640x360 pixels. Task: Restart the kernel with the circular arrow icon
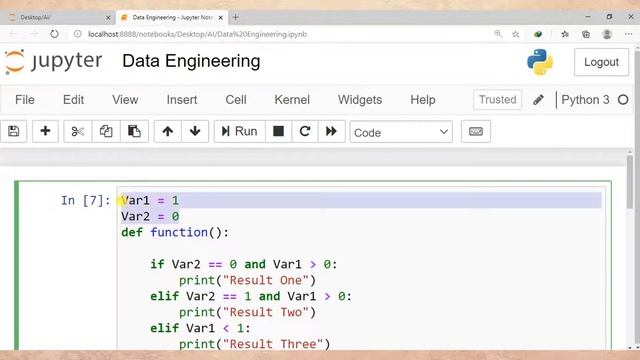(x=305, y=131)
